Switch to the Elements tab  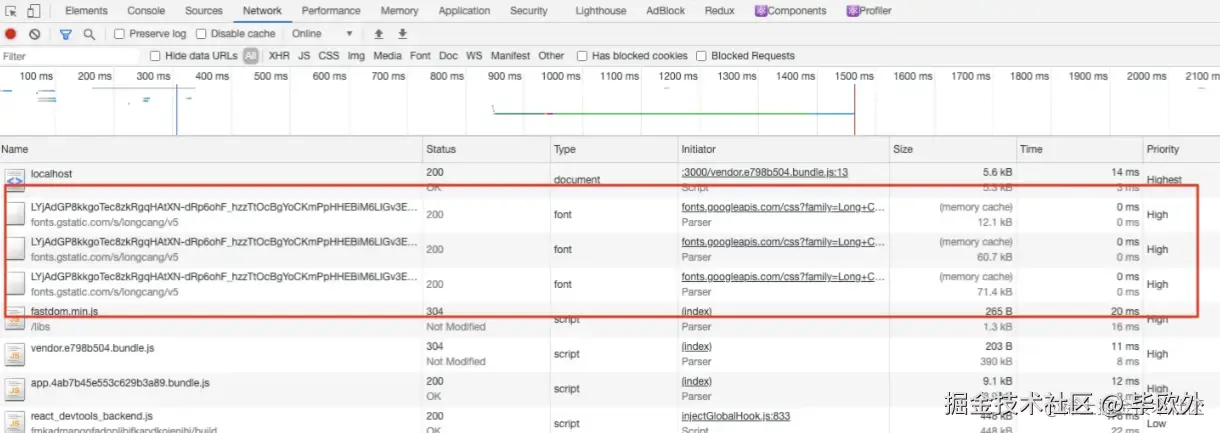(86, 11)
